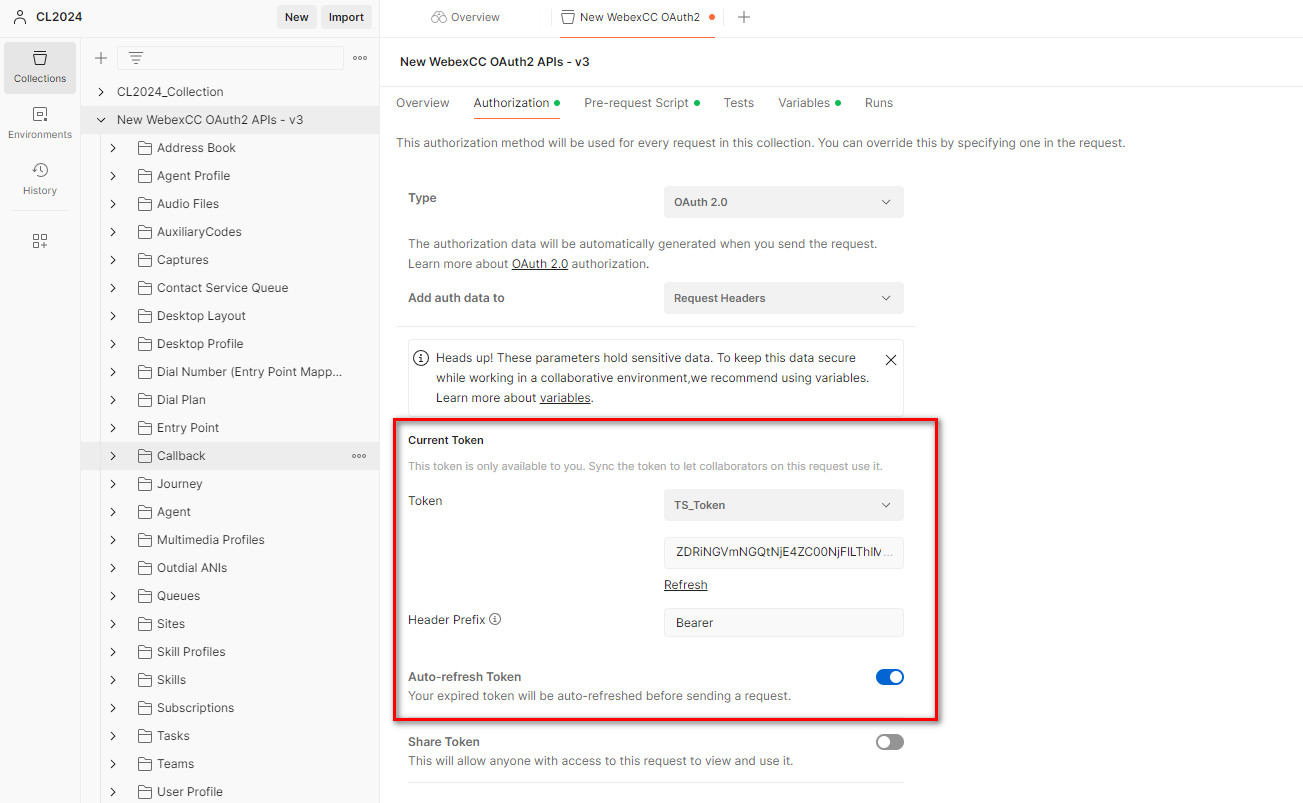Screen dimensions: 1303x803
Task: Click the Captures folder icon
Action: tap(144, 260)
